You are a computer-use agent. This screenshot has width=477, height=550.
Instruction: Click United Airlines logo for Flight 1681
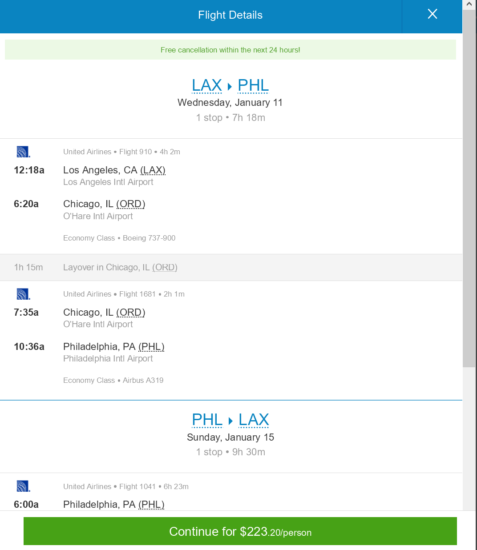point(23,294)
